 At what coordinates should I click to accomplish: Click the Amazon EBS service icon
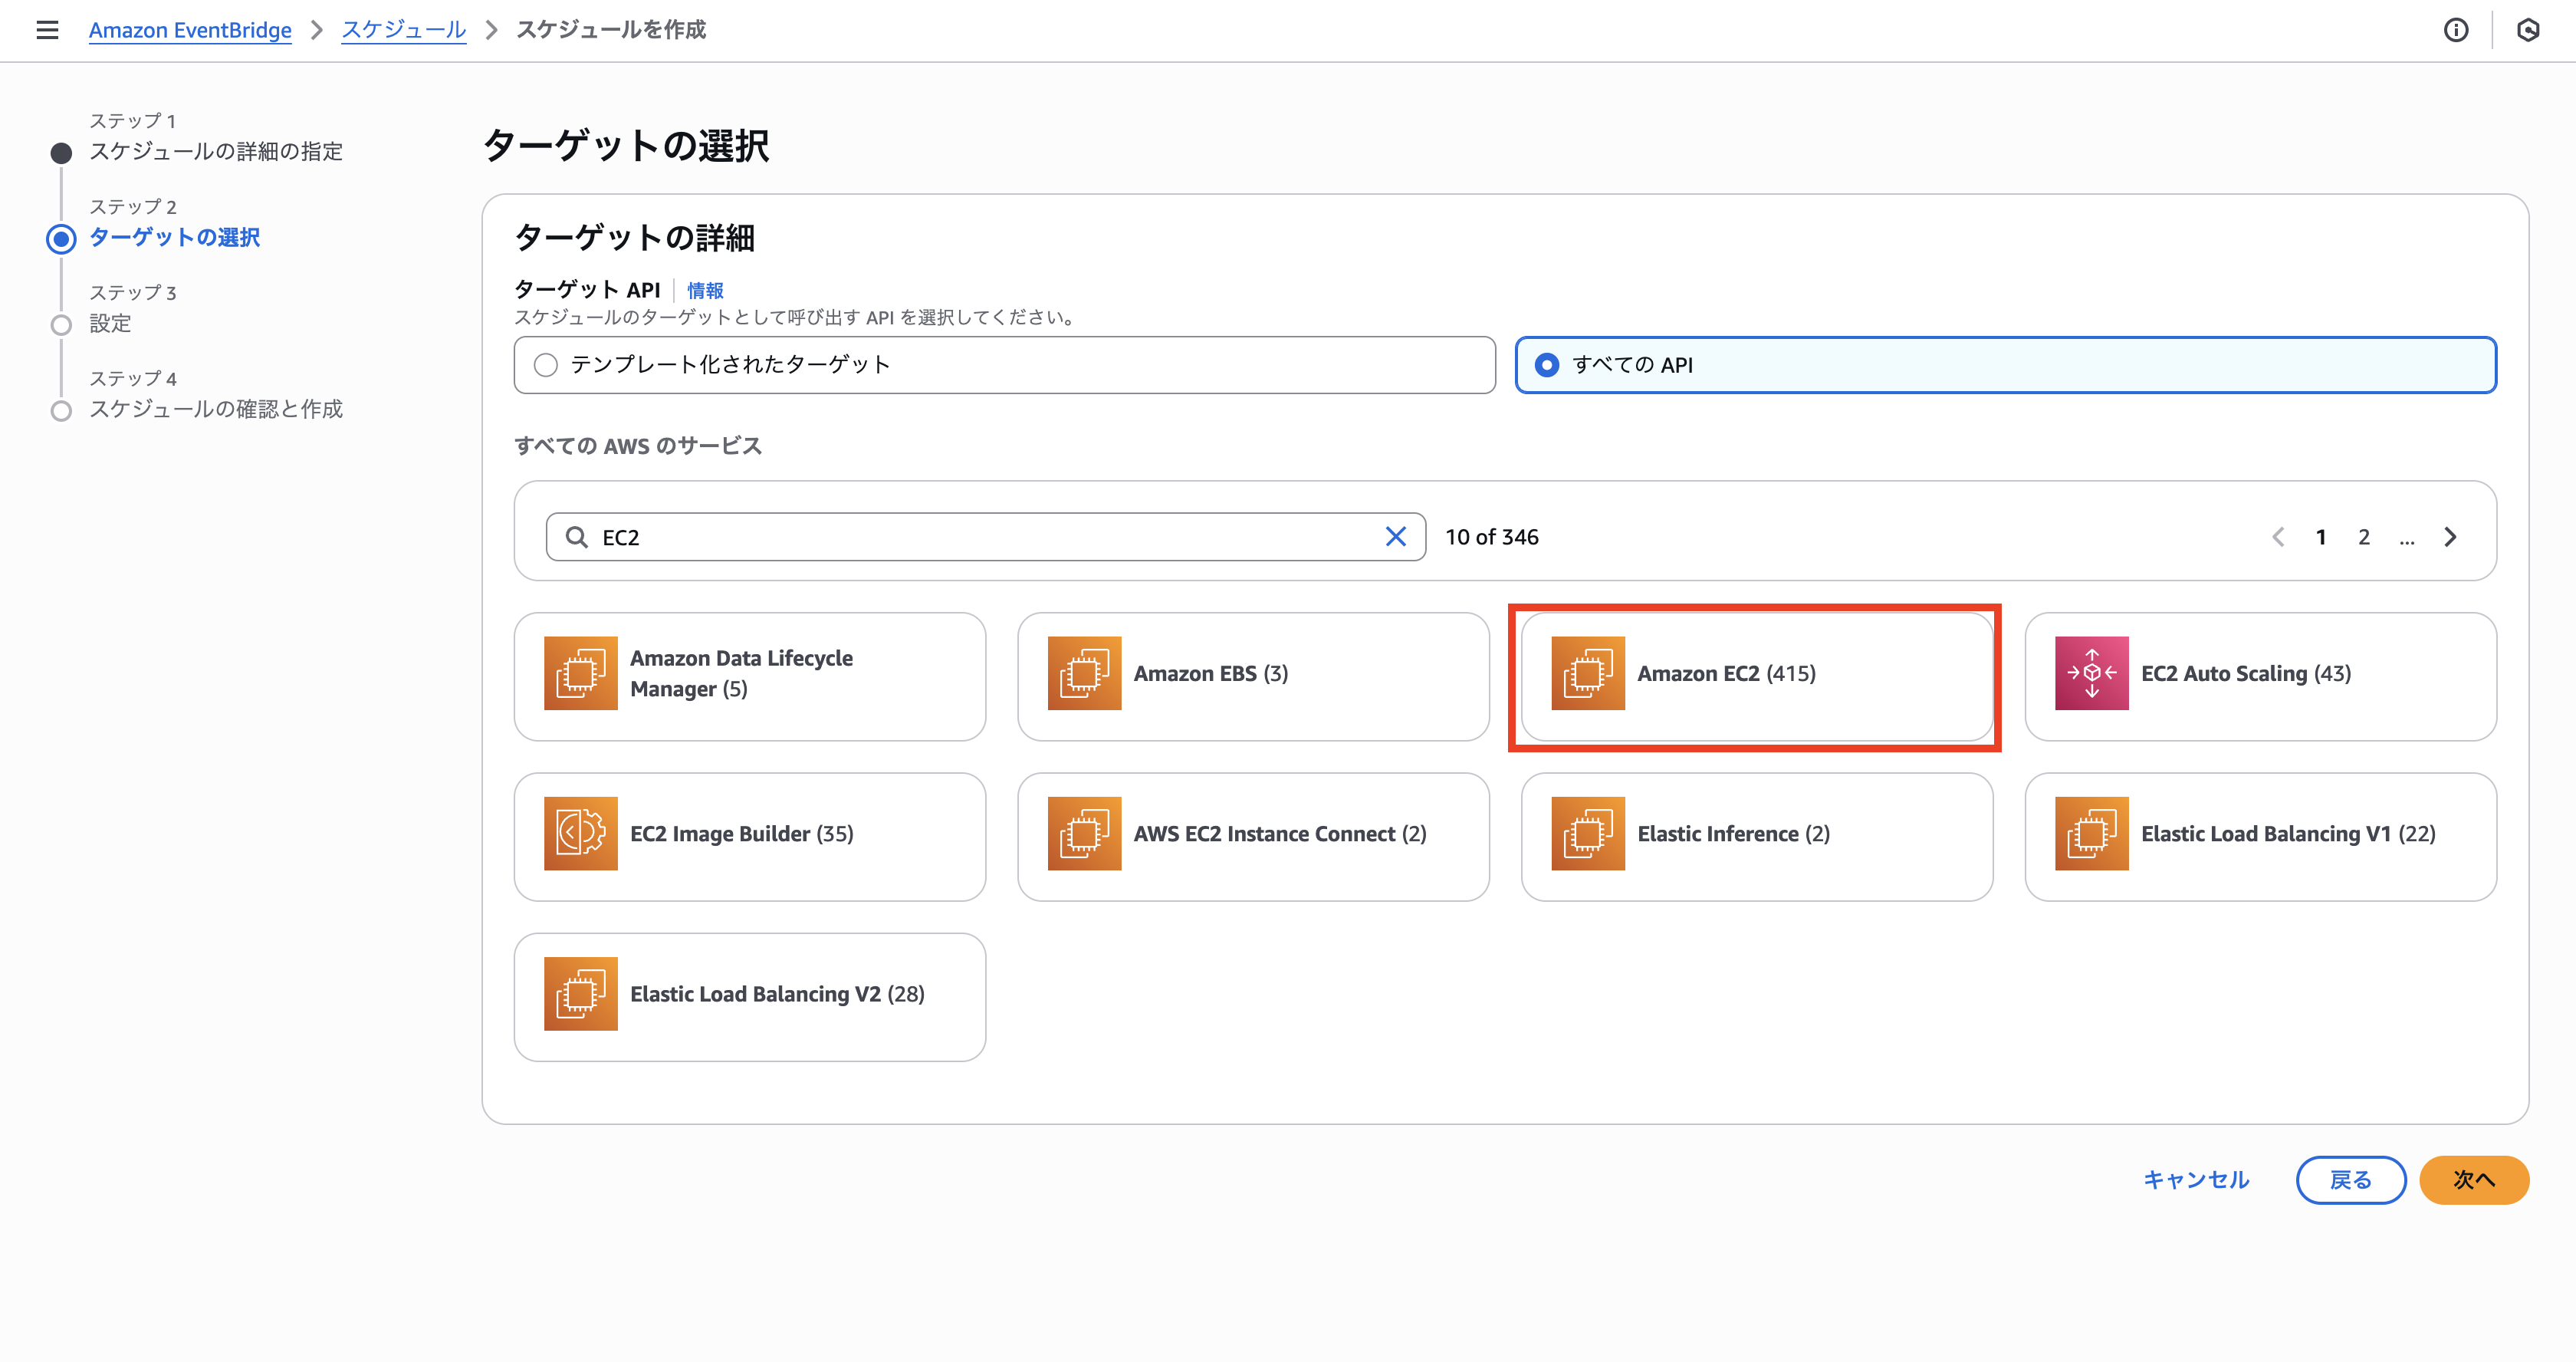pyautogui.click(x=1084, y=673)
